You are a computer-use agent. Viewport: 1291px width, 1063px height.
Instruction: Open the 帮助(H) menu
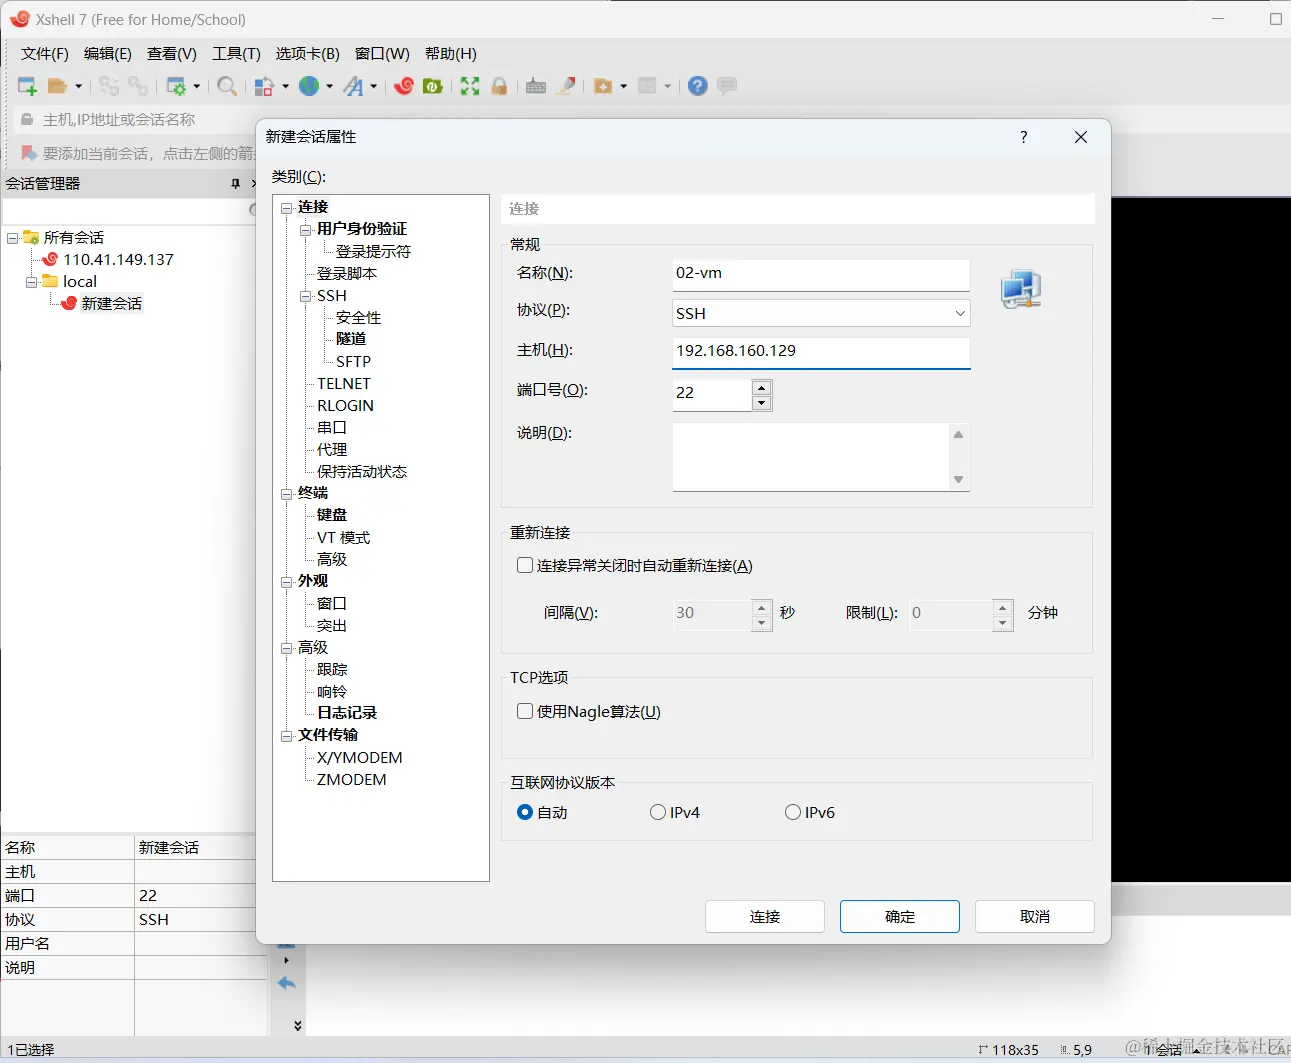pos(451,54)
